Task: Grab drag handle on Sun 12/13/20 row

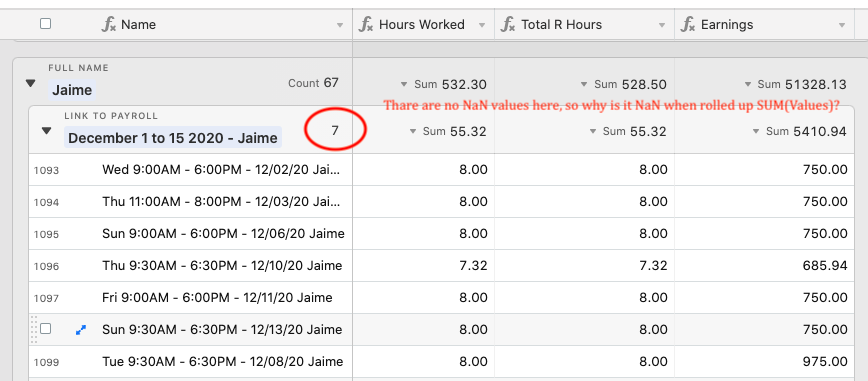Action: coord(33,329)
